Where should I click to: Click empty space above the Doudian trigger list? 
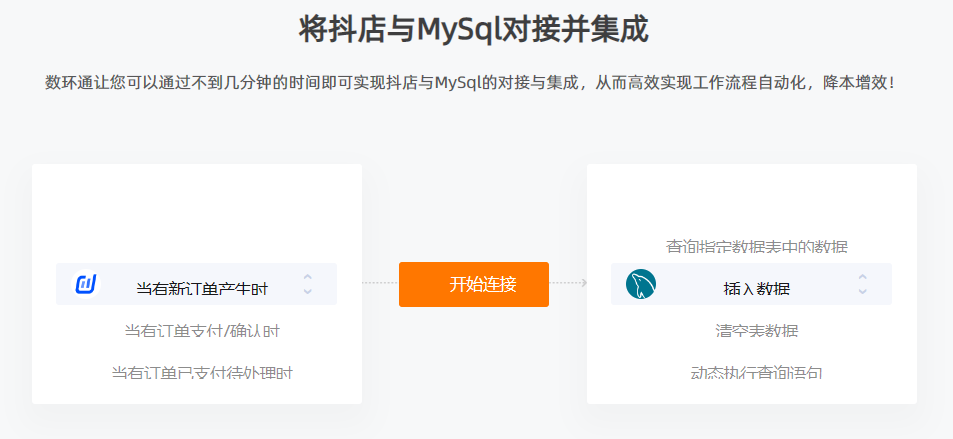[196, 213]
